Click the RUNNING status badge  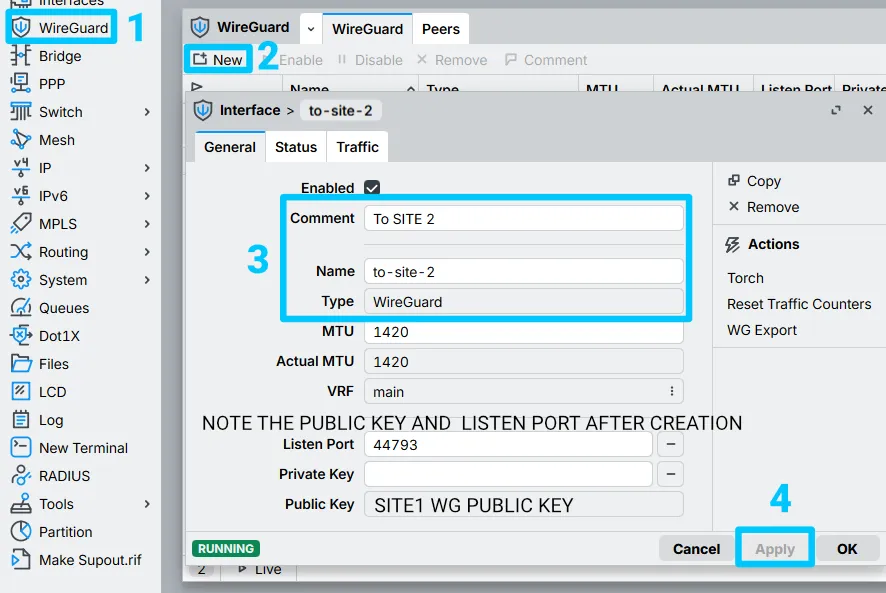(225, 548)
